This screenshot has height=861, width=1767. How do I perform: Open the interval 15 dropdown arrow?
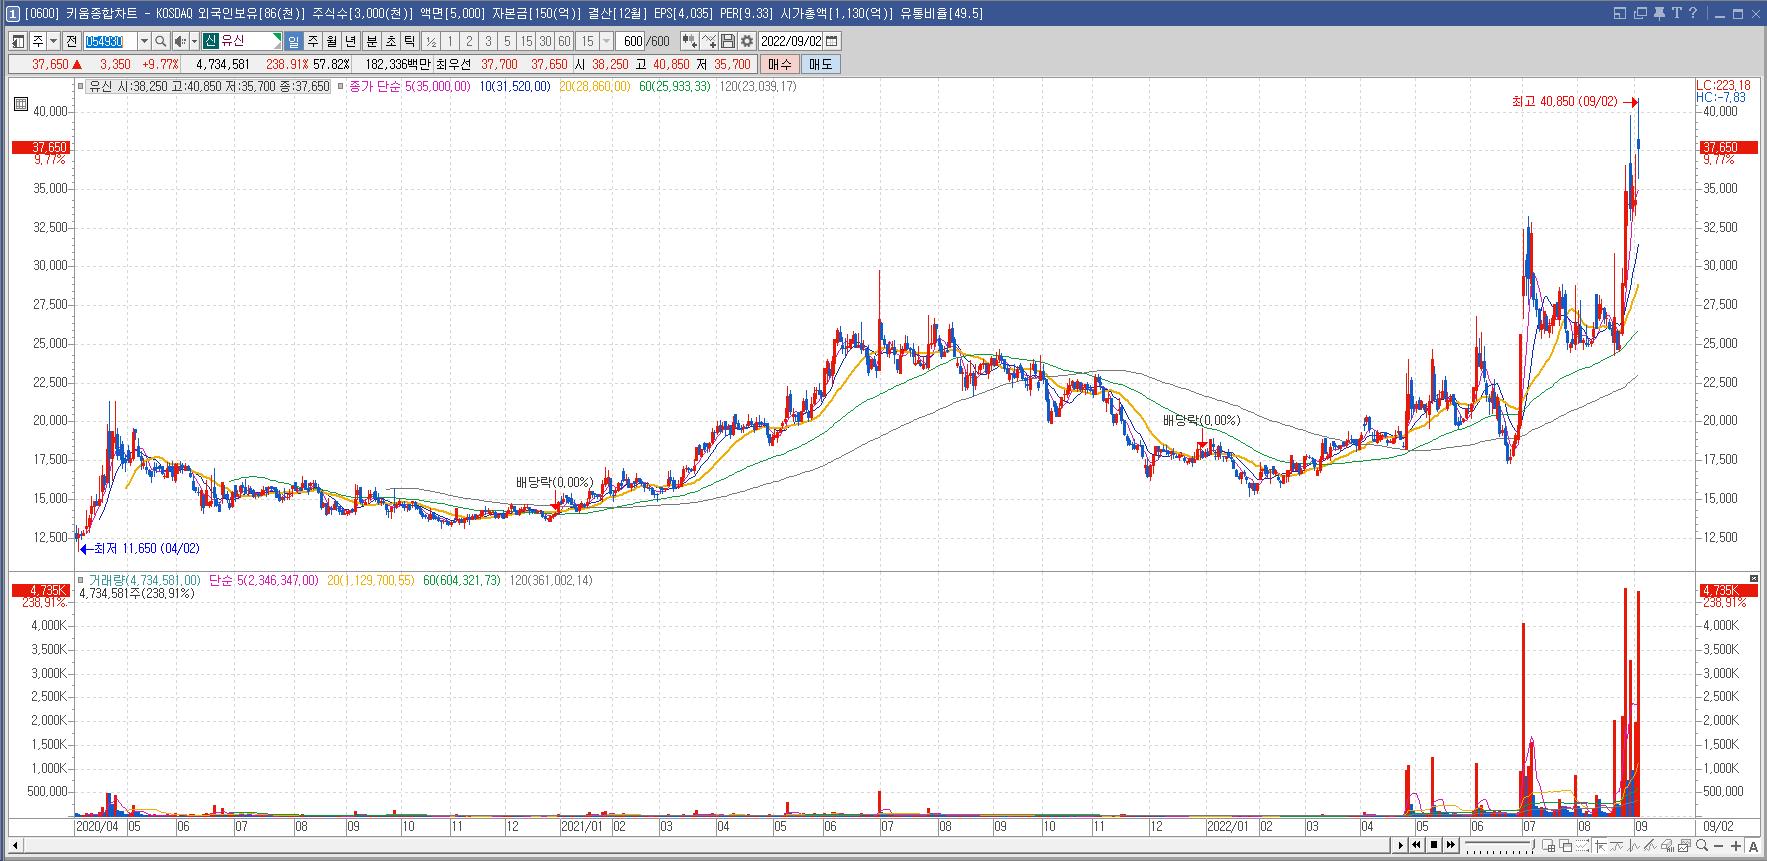pyautogui.click(x=607, y=41)
